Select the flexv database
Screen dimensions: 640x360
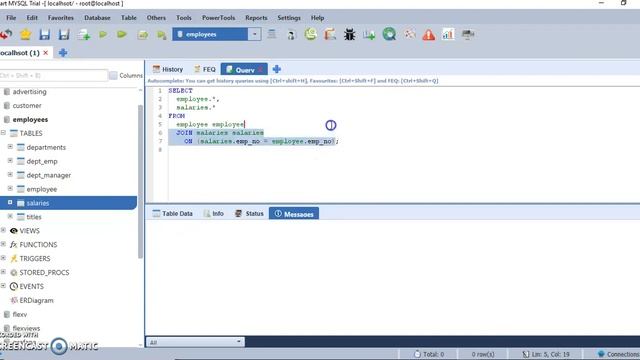tap(20, 314)
